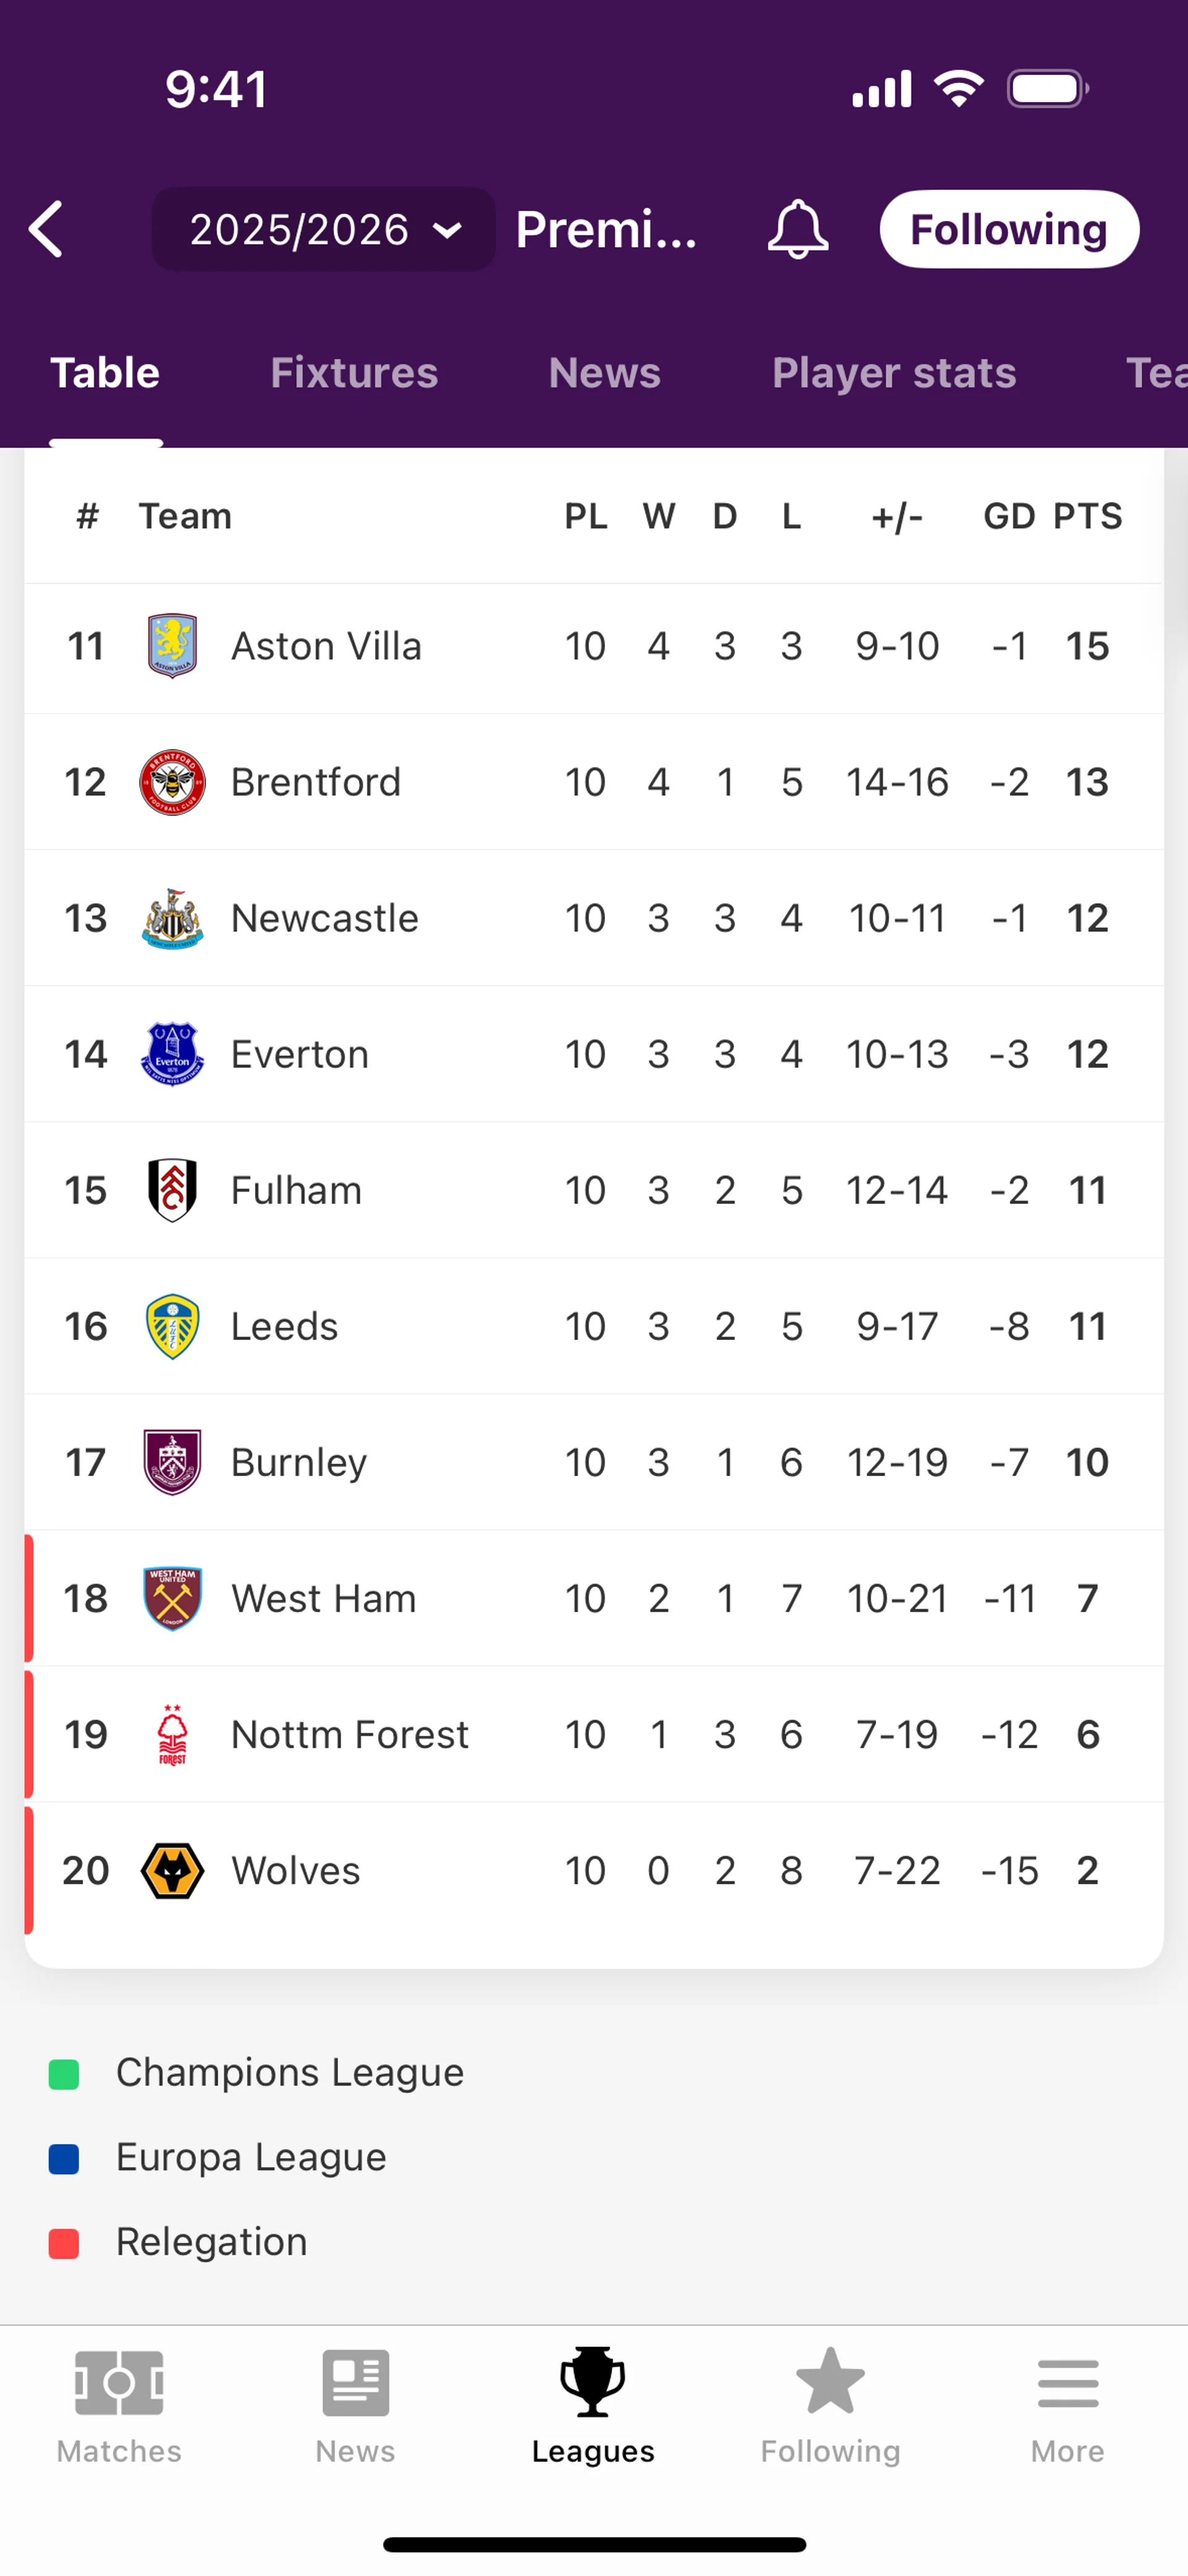
Task: Tap the red Relegation legend swatch
Action: point(64,2243)
